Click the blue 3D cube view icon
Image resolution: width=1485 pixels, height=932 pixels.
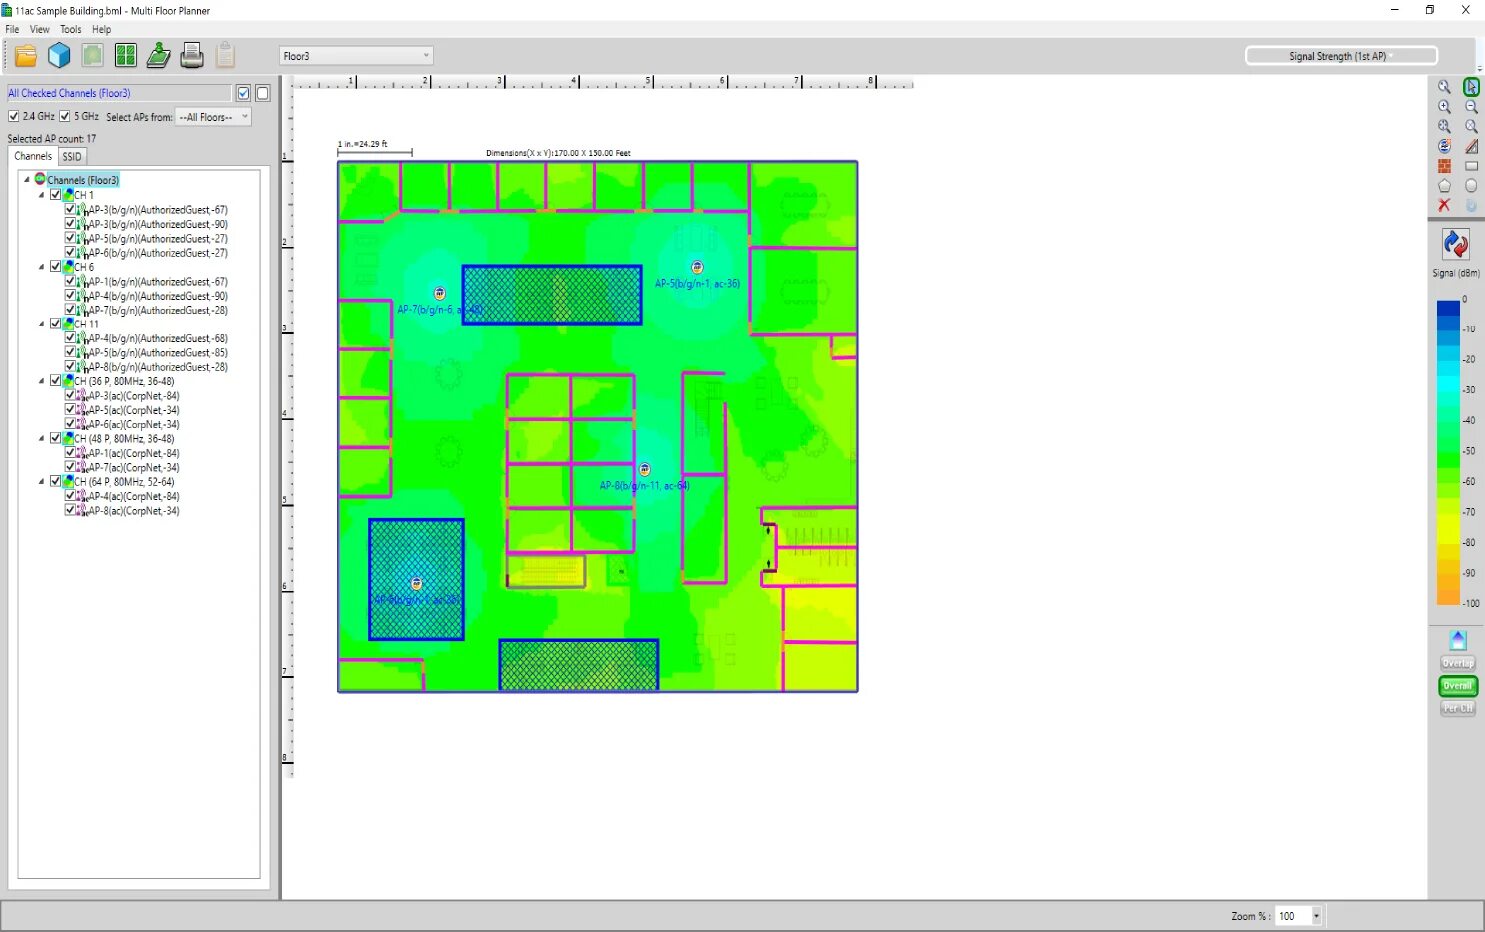point(60,56)
